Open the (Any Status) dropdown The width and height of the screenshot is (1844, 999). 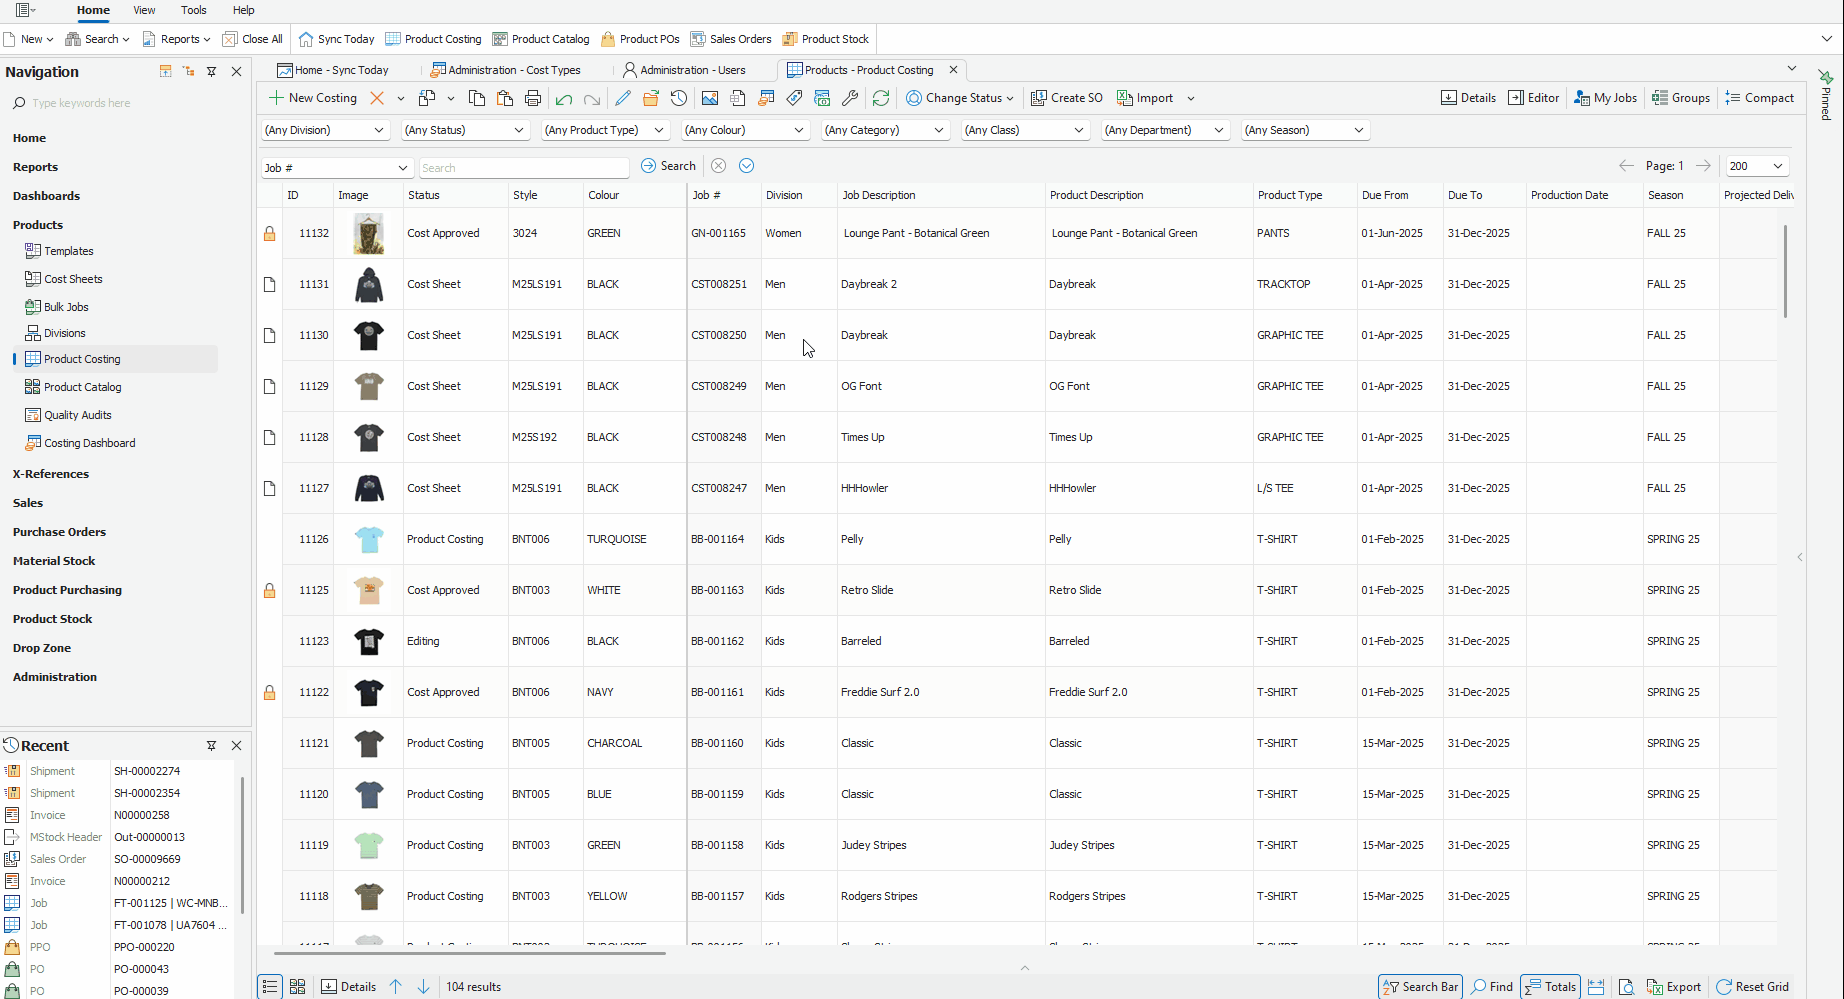(465, 130)
